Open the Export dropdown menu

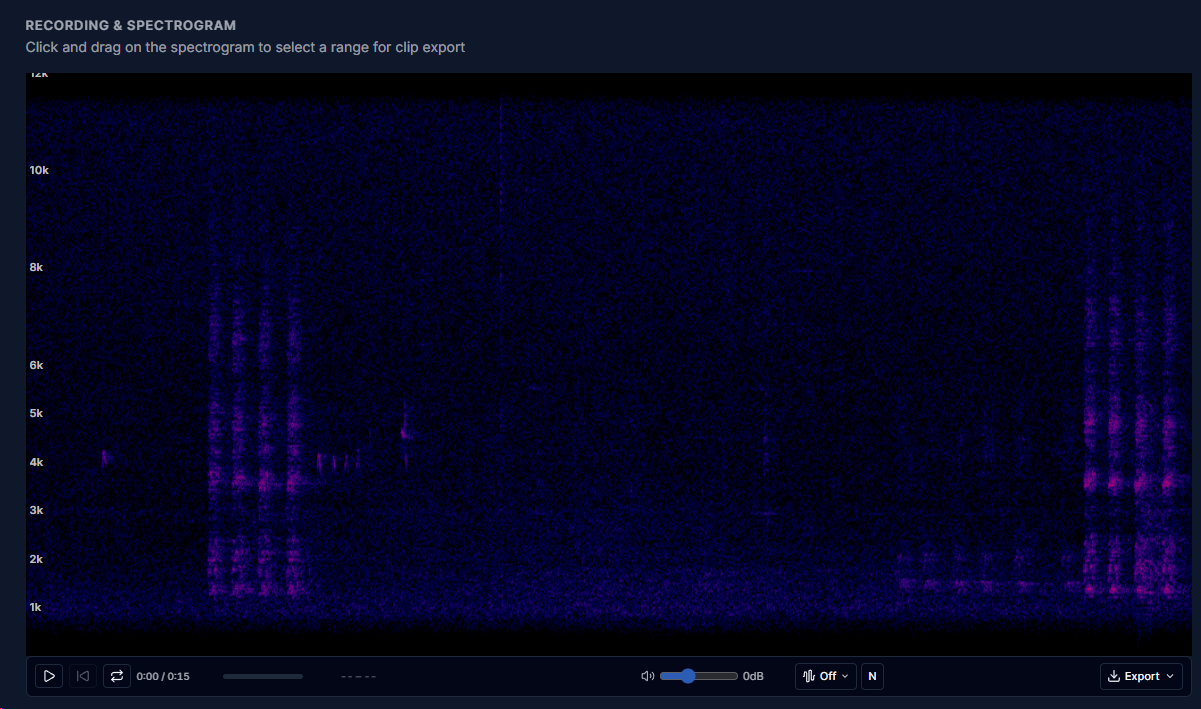click(x=1141, y=676)
